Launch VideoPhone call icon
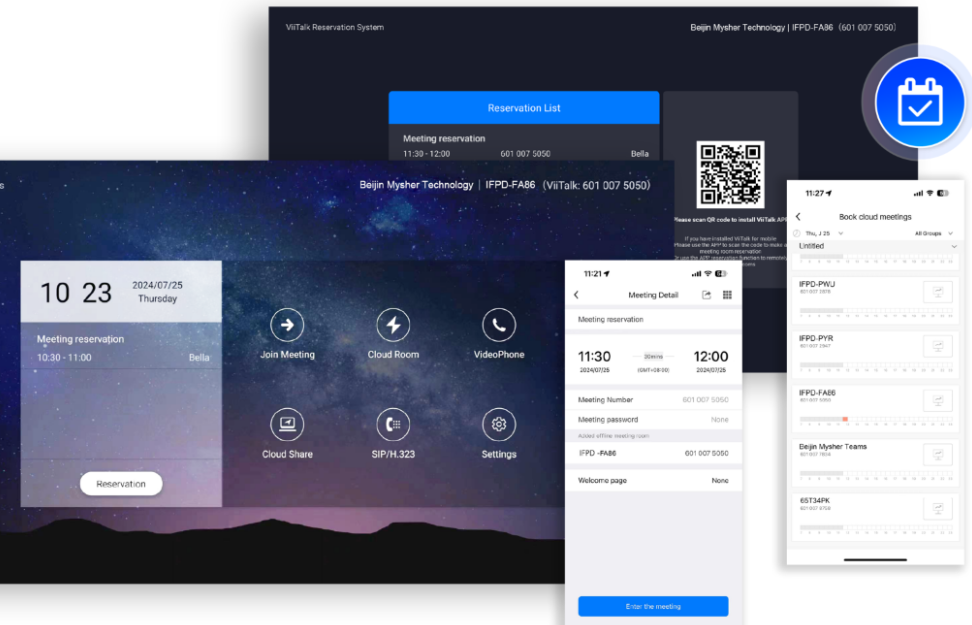Viewport: 972px width, 625px height. coord(498,325)
